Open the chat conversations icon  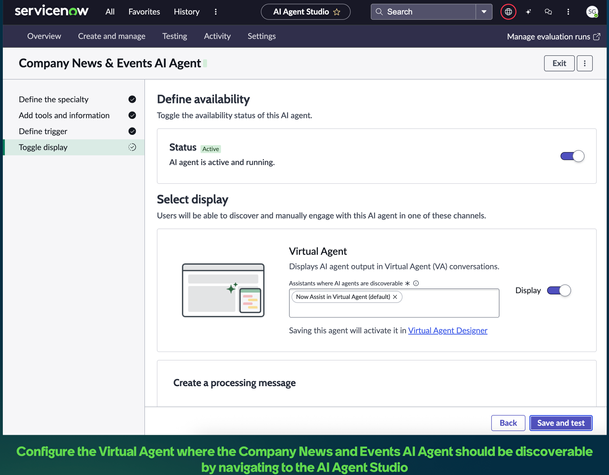[x=548, y=12]
